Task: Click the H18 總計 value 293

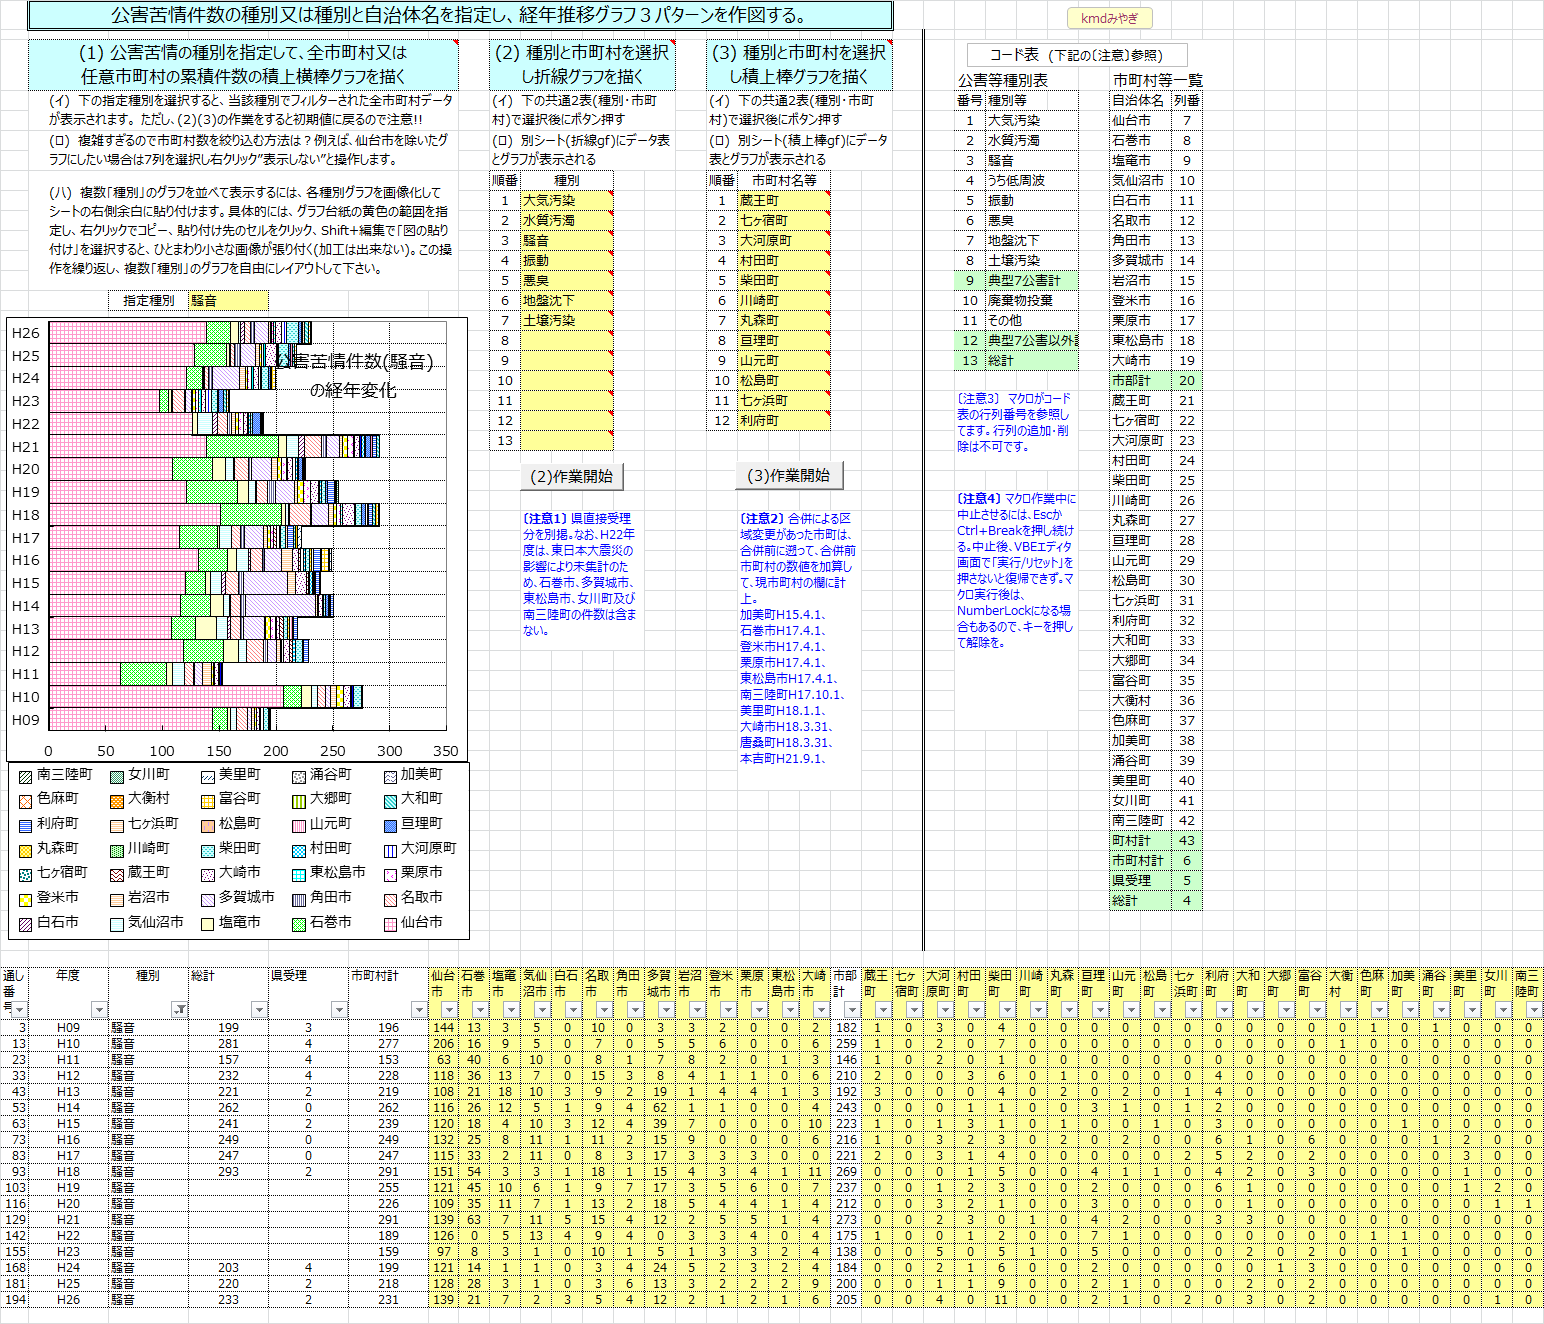Action: pos(228,1171)
